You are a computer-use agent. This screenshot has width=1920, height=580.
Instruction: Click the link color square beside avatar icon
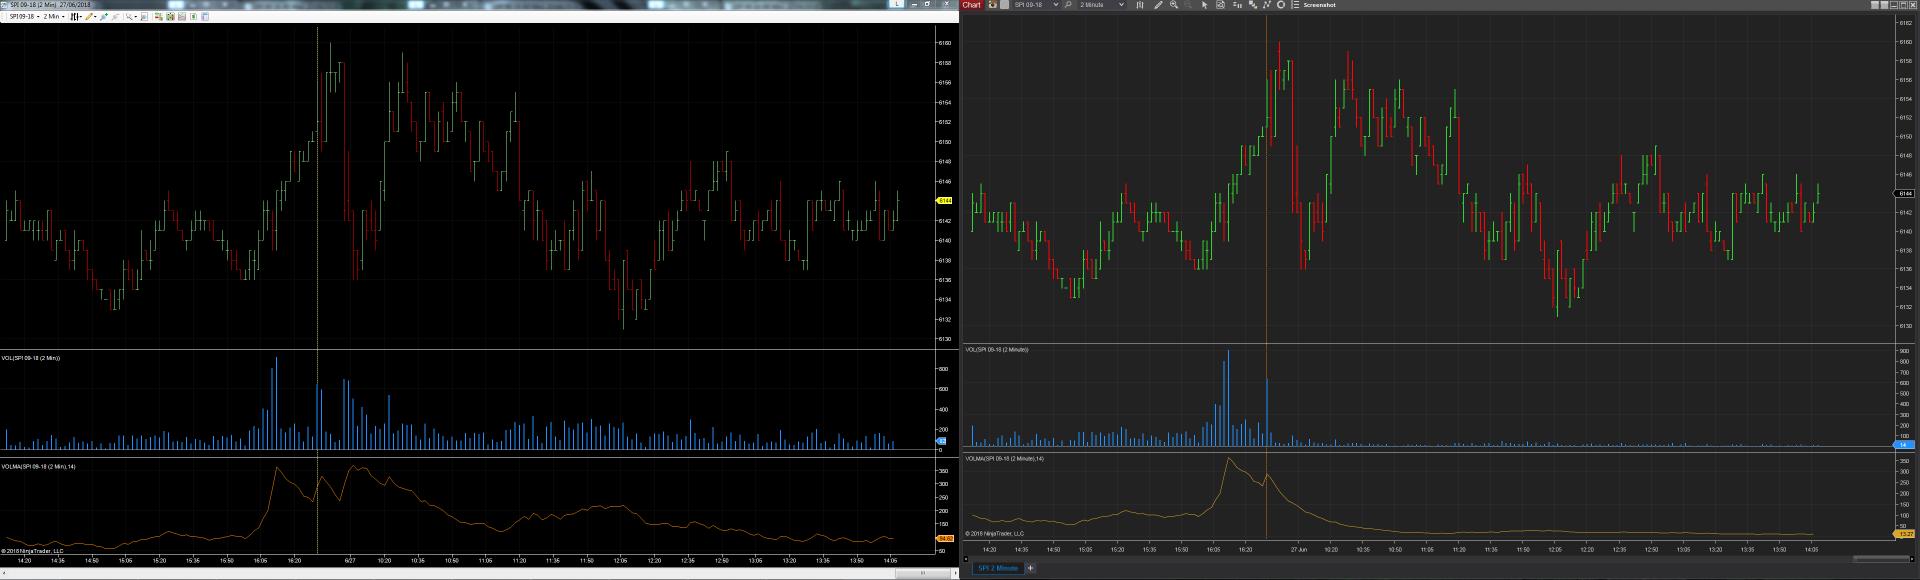click(x=1004, y=5)
